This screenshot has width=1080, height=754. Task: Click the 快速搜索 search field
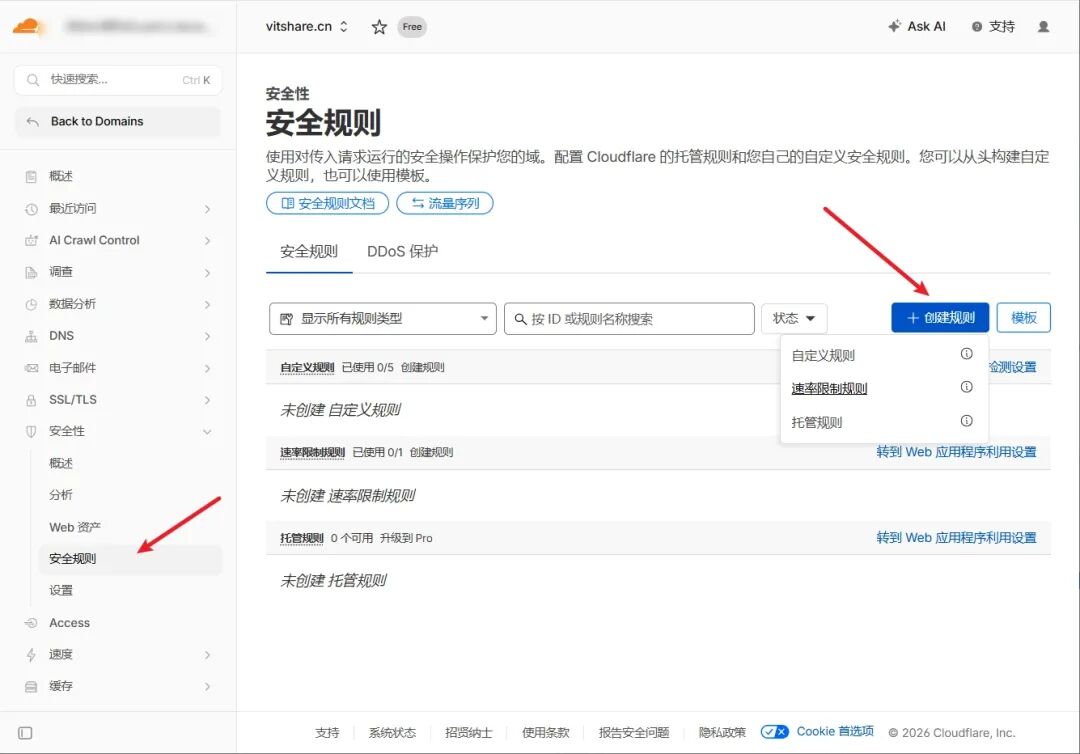pyautogui.click(x=118, y=80)
